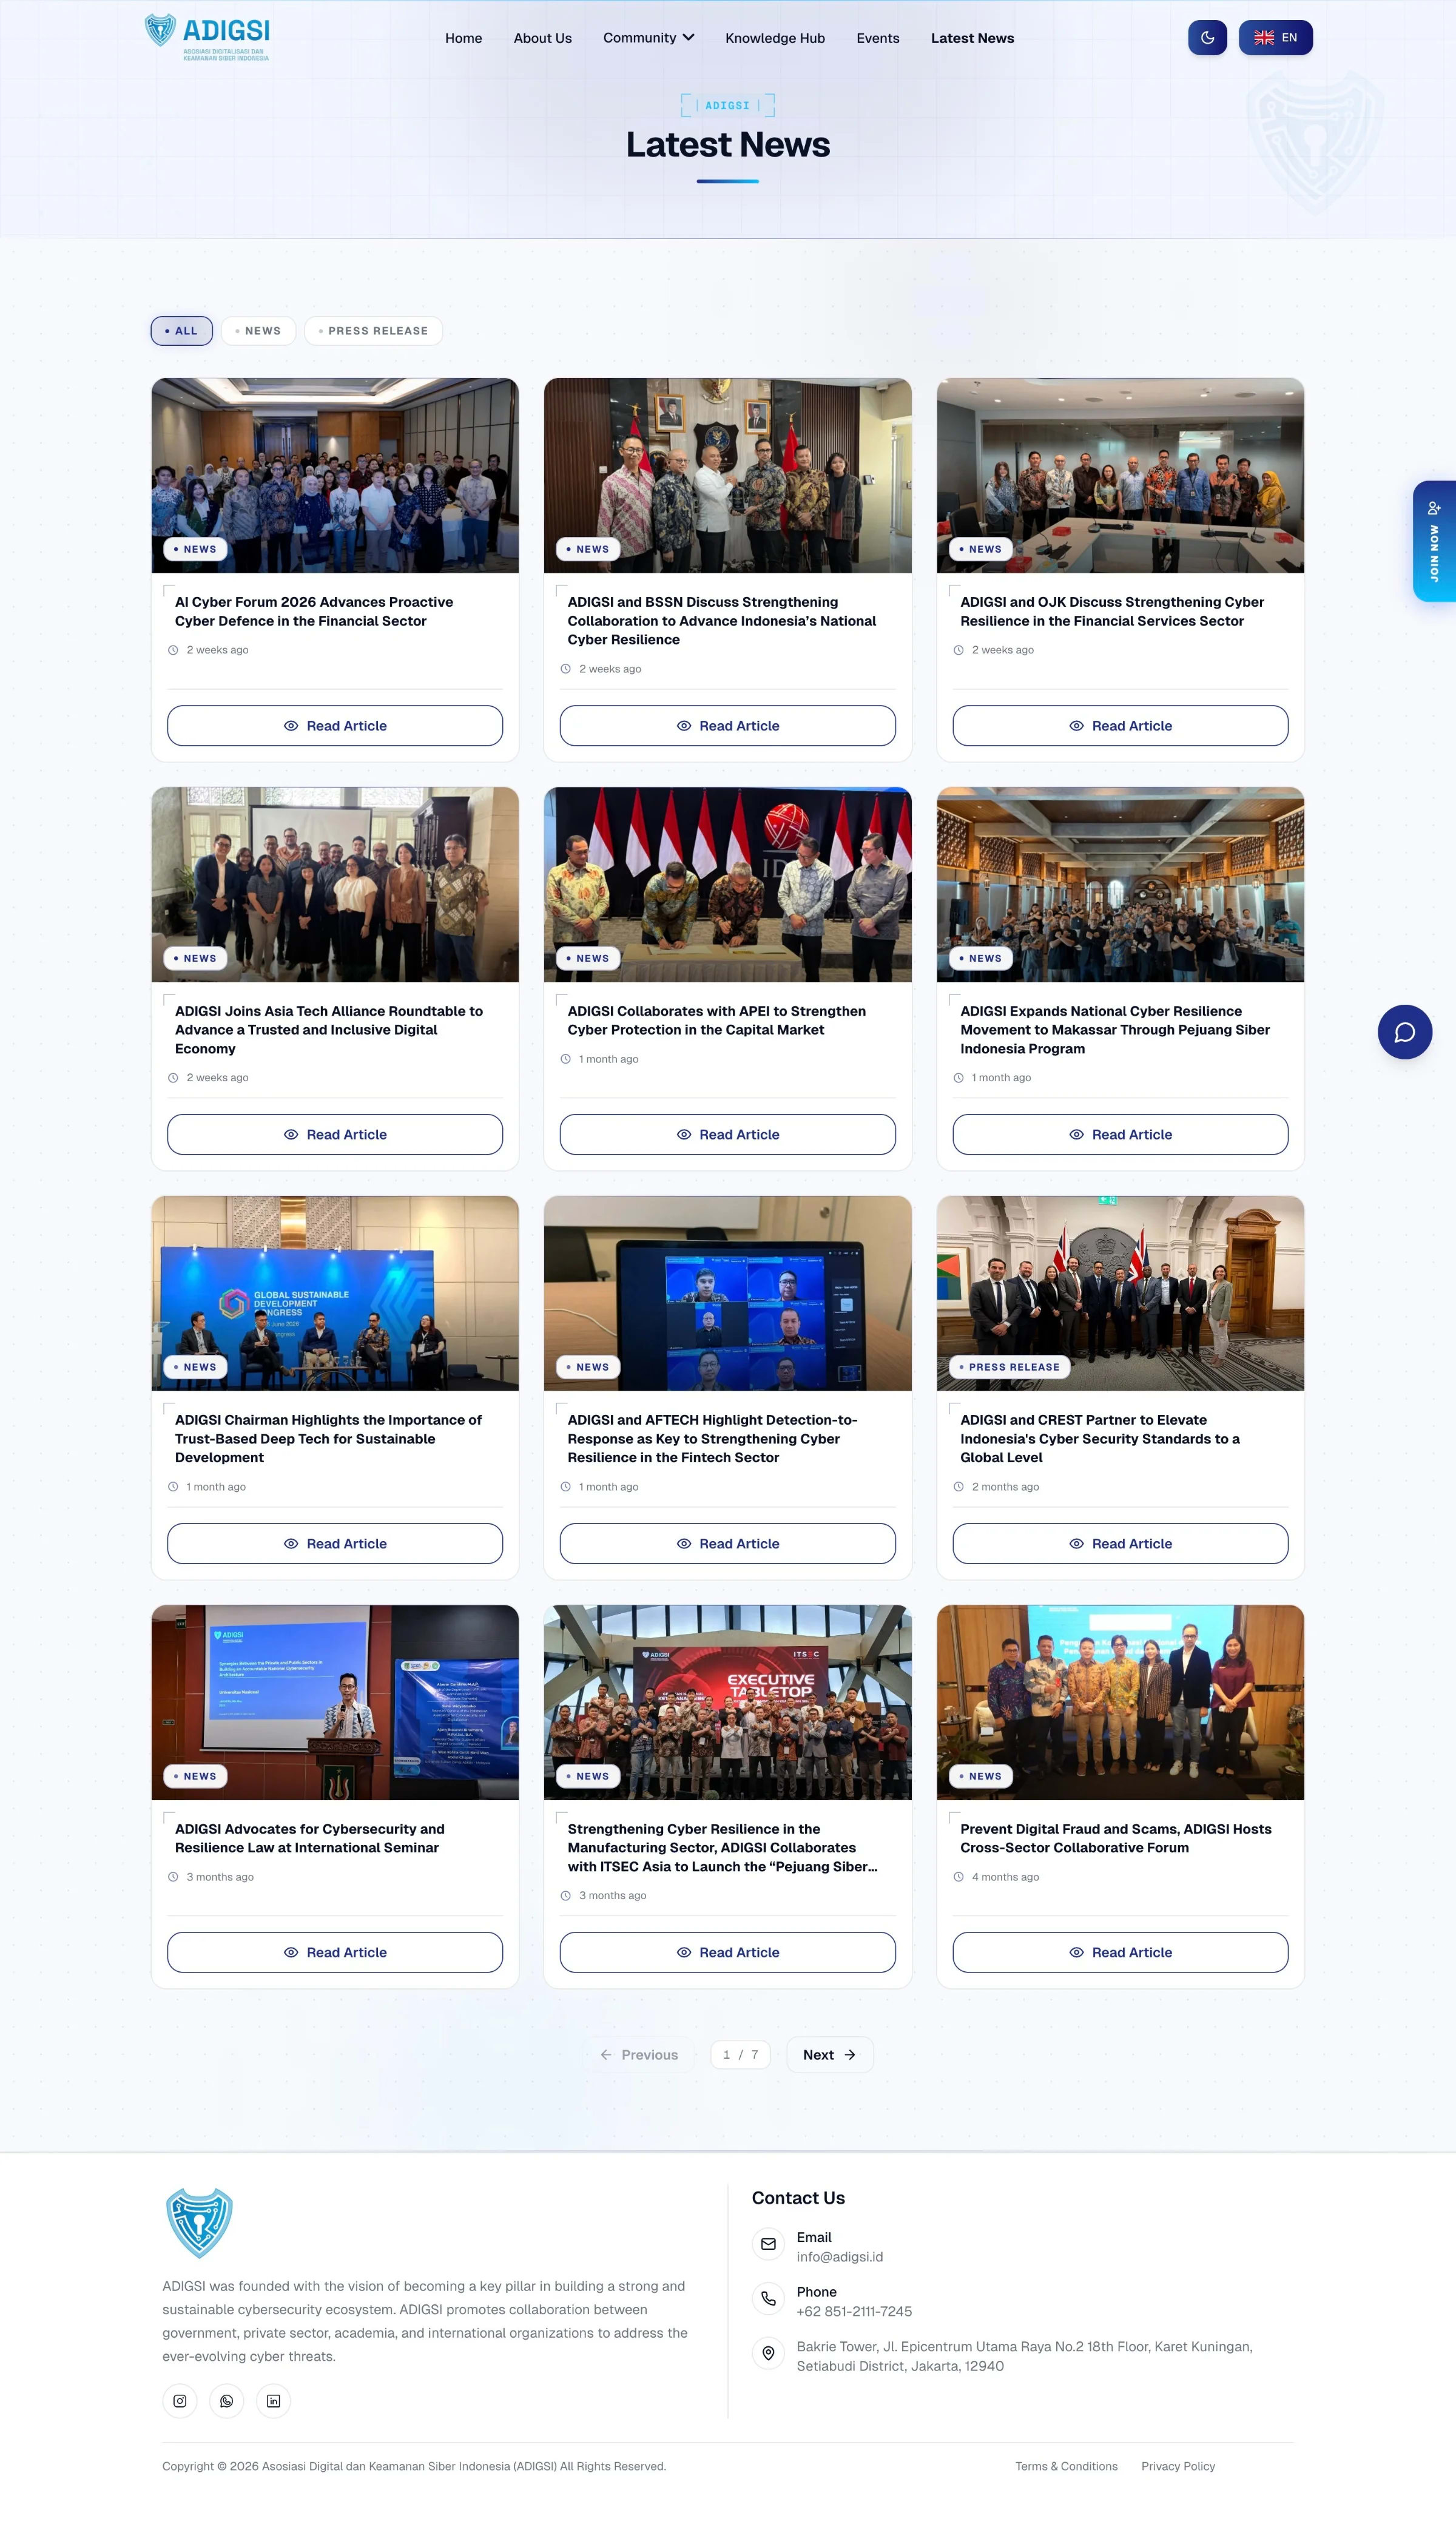This screenshot has height=2521, width=1456.
Task: Select Latest News in the navigation
Action: 972,38
